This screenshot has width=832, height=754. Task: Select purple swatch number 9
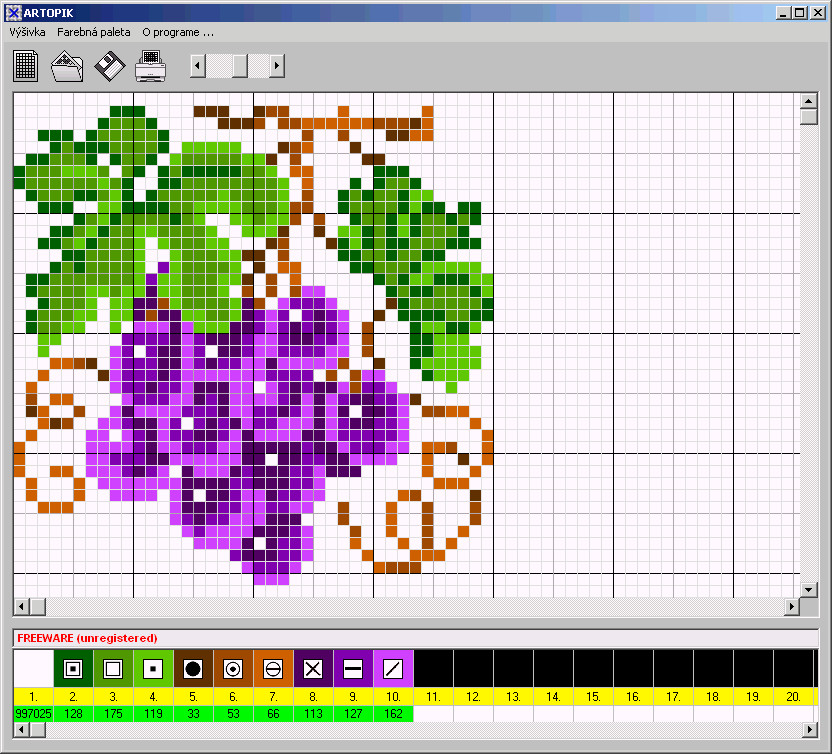click(353, 669)
